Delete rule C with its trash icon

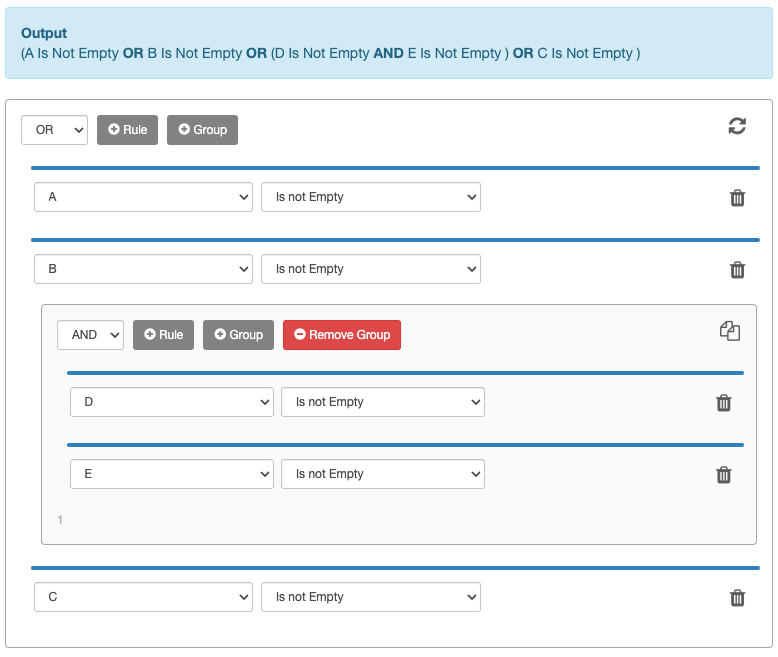[737, 598]
